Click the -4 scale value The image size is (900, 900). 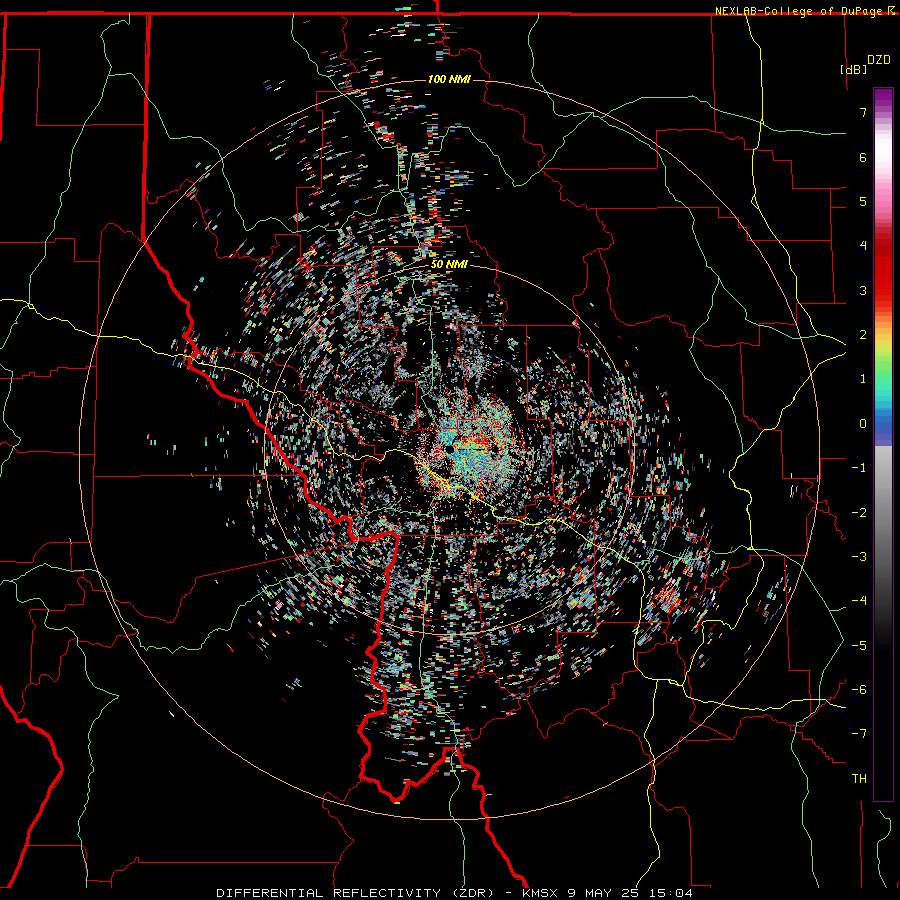coord(859,601)
